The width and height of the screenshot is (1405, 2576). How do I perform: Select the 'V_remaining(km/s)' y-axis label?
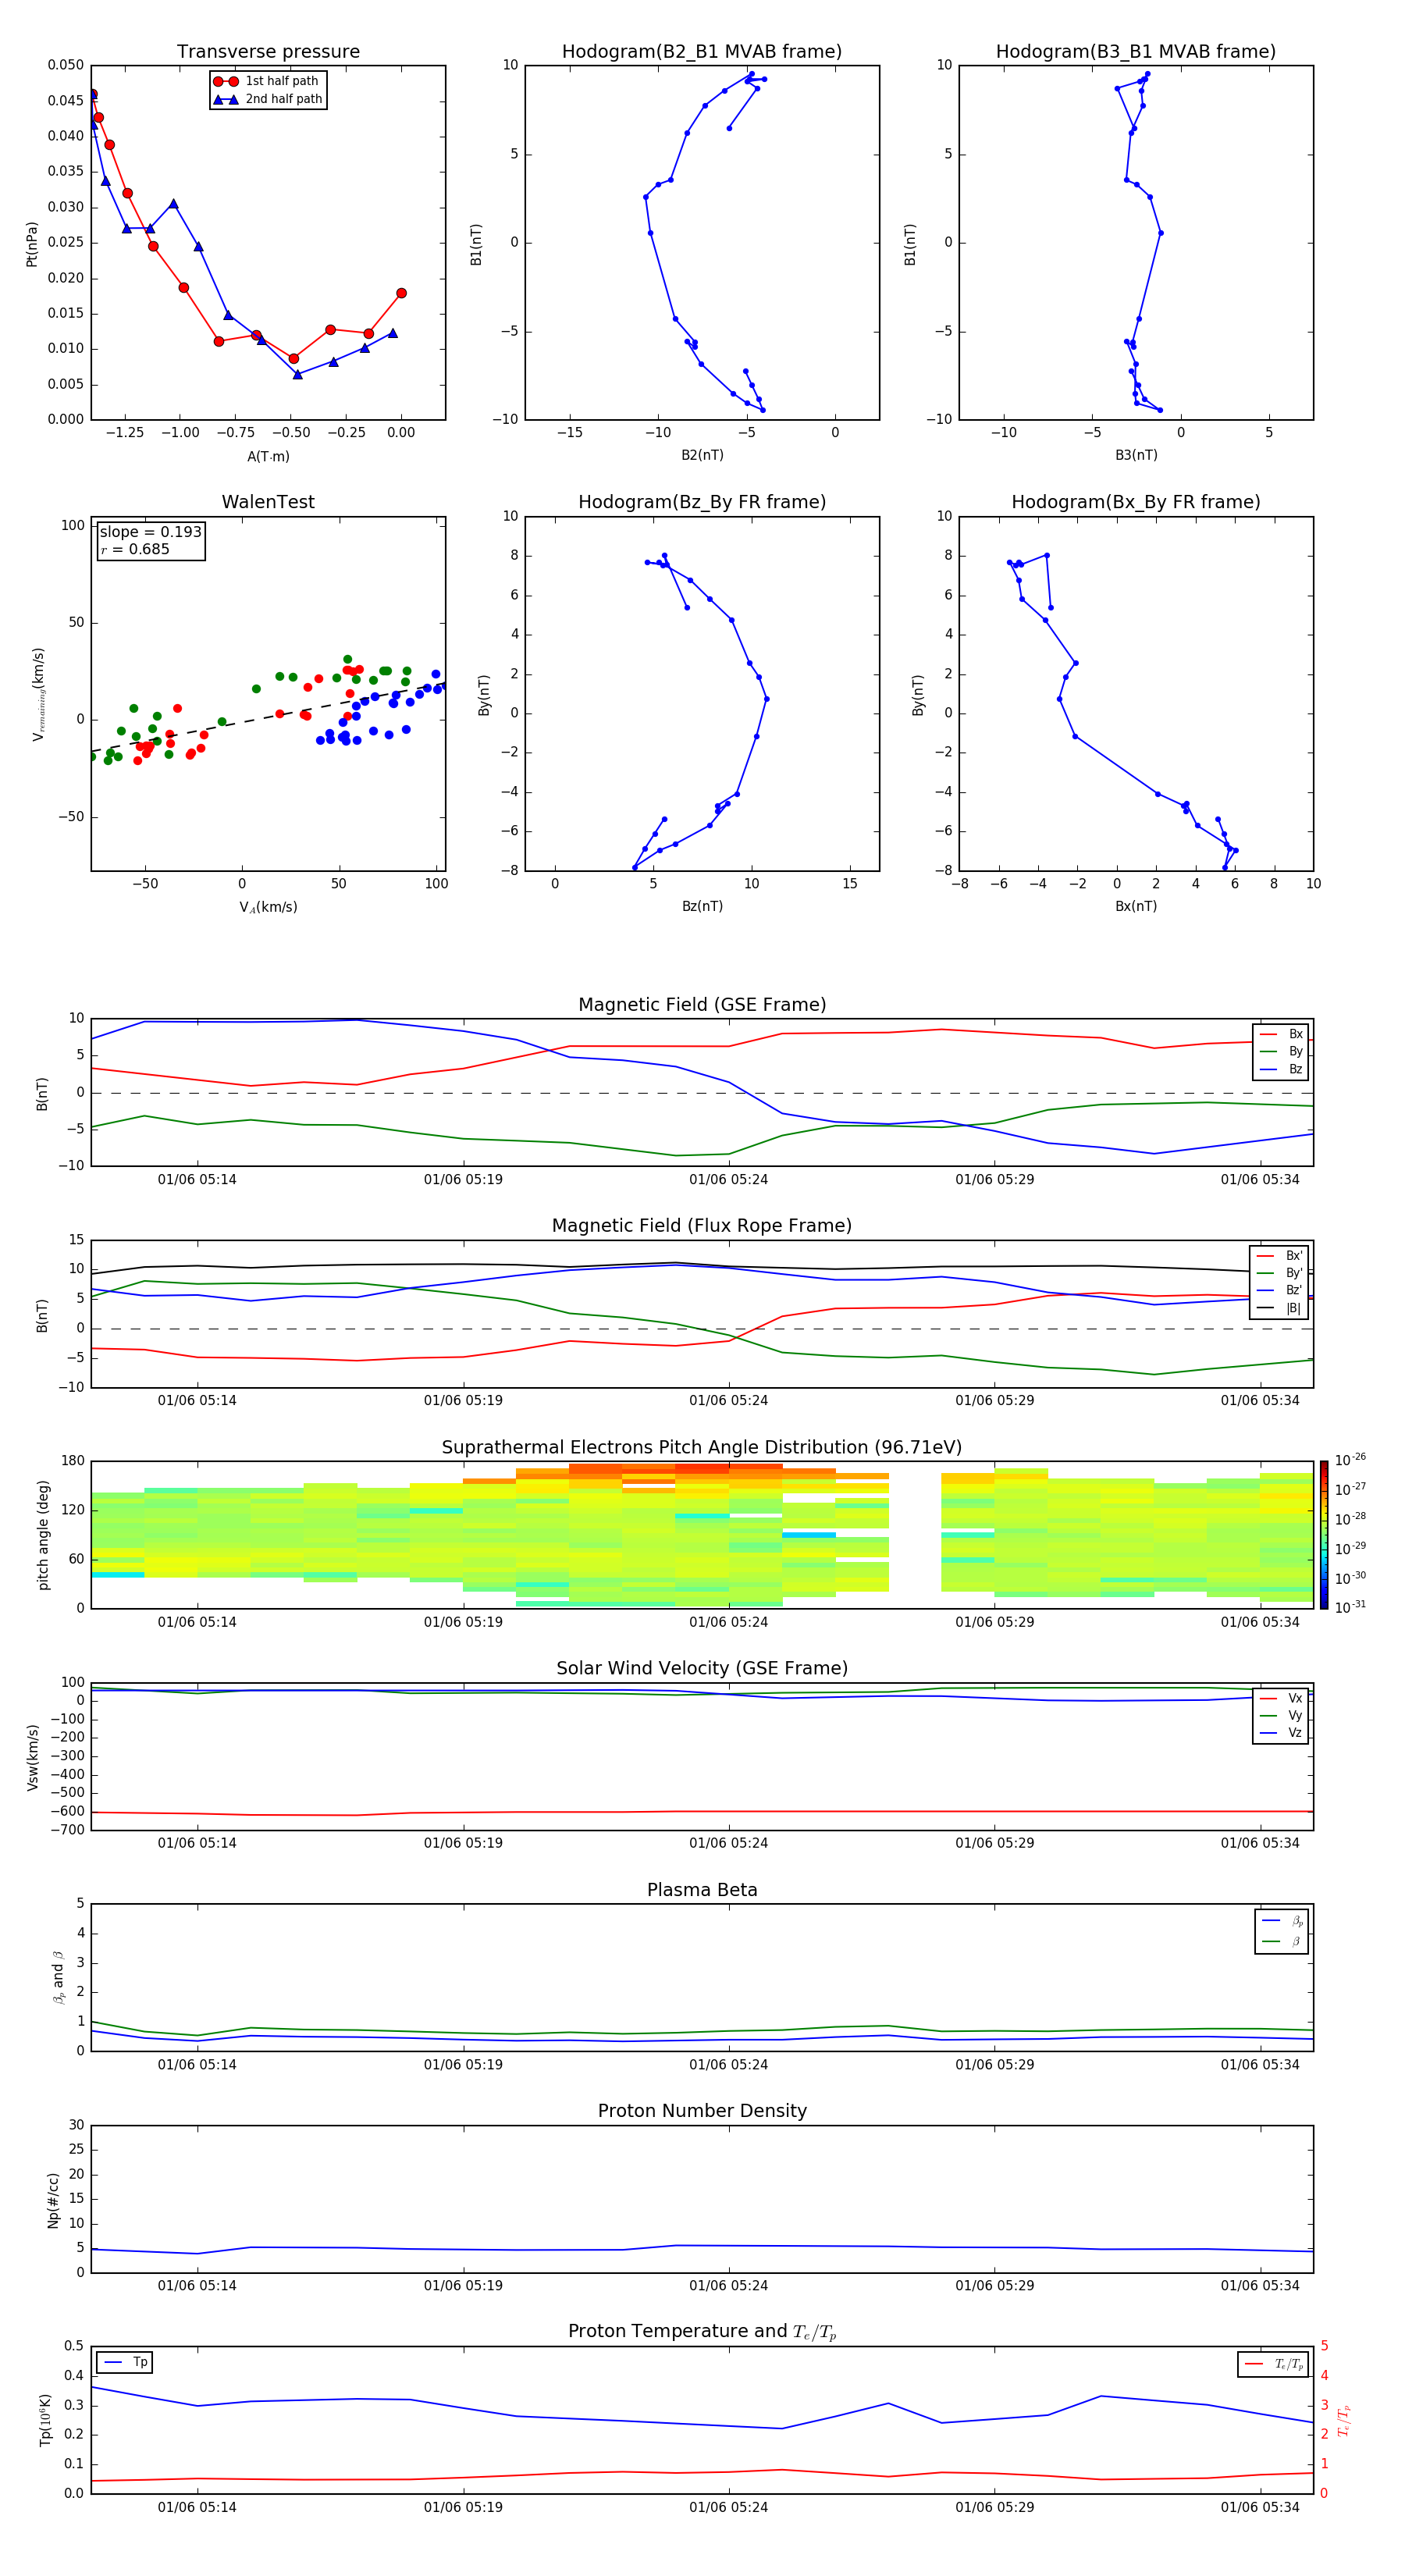(39, 694)
